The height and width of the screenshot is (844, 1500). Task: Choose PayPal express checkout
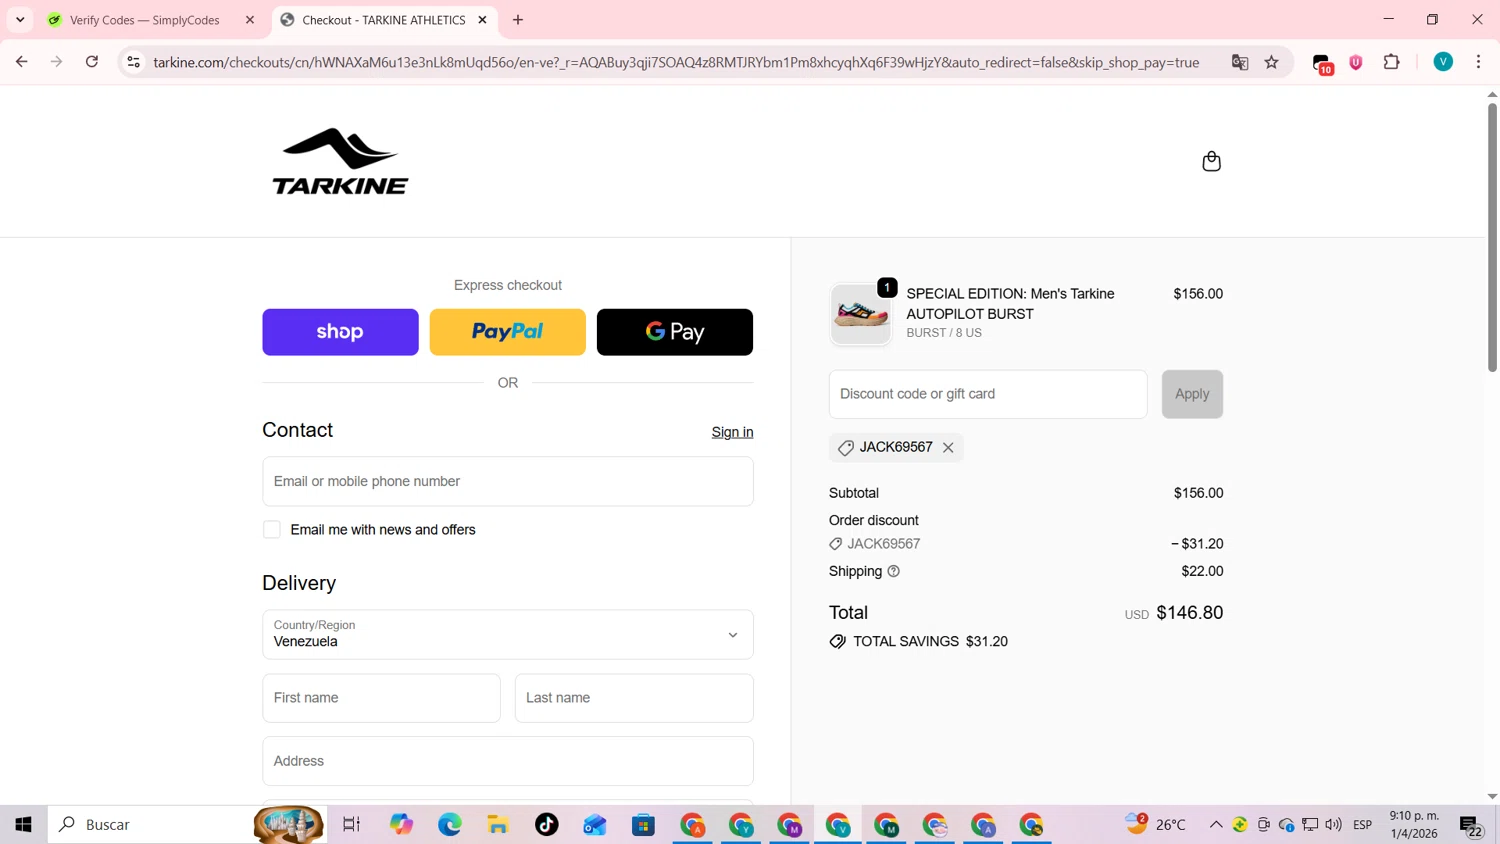point(507,332)
